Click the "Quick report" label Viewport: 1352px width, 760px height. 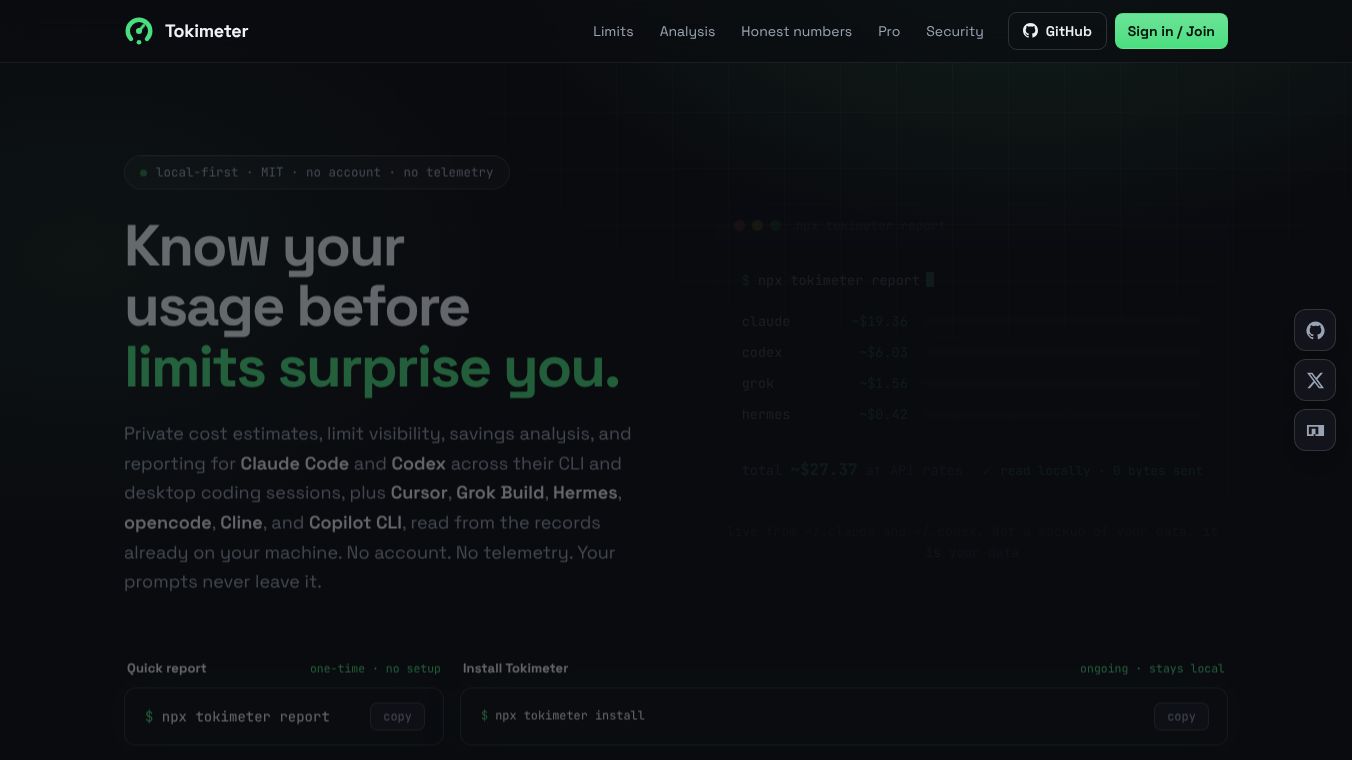tap(167, 668)
